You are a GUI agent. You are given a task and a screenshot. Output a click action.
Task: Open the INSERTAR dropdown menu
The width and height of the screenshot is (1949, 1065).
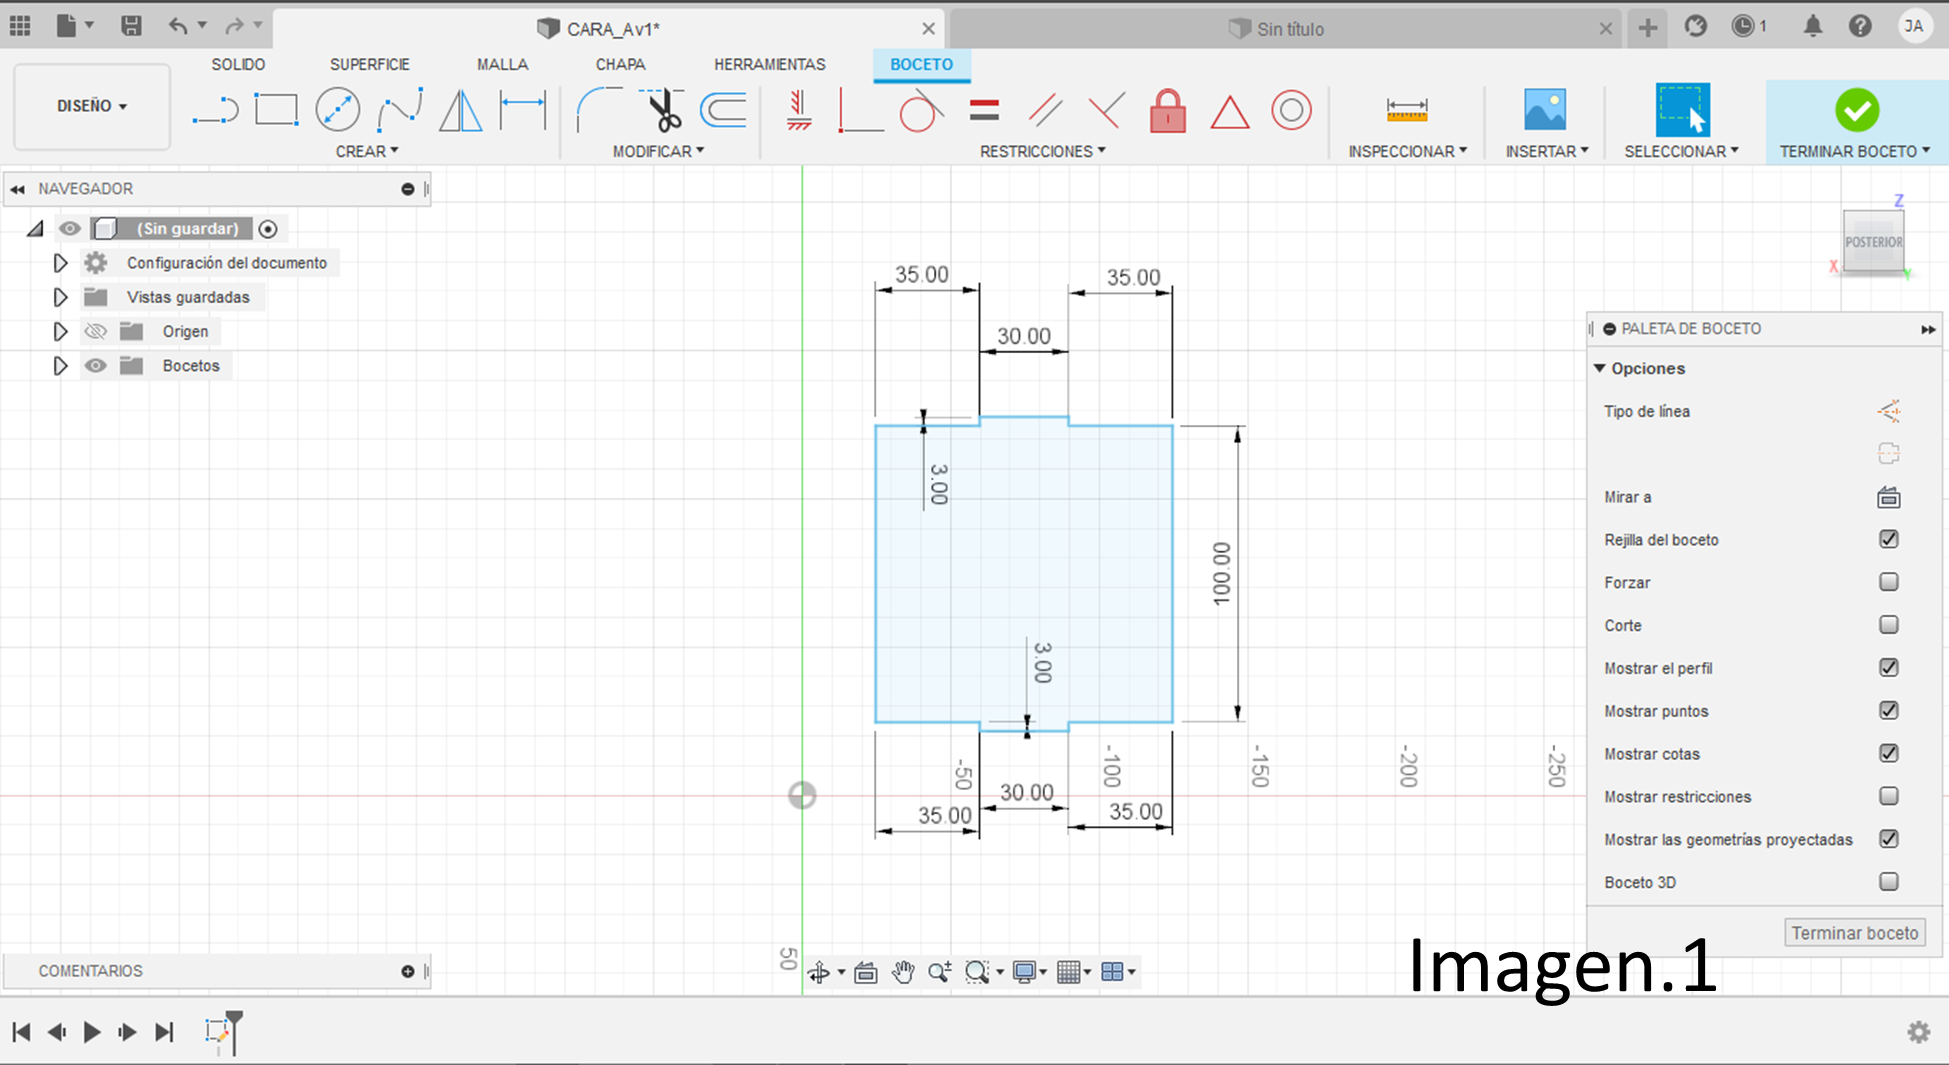pyautogui.click(x=1547, y=151)
